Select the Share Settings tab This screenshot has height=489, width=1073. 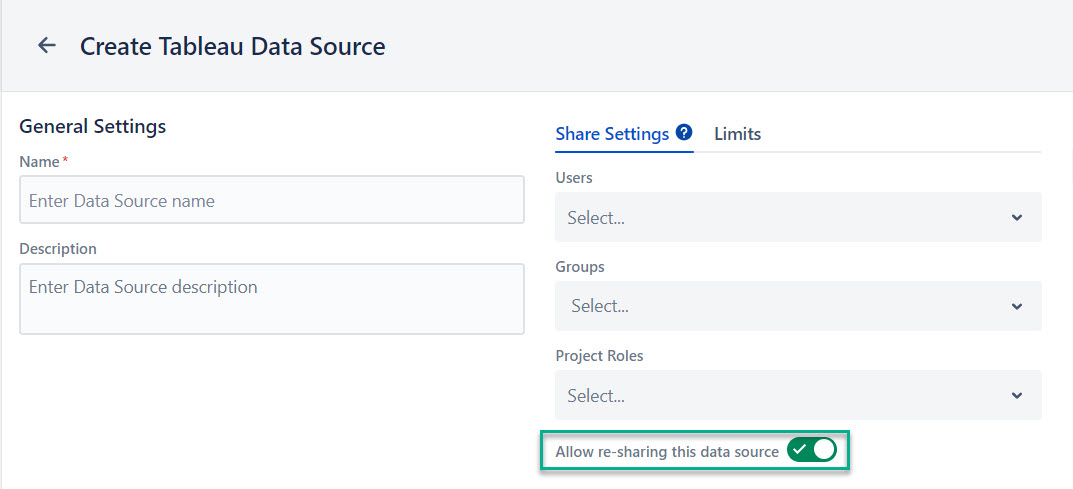612,134
